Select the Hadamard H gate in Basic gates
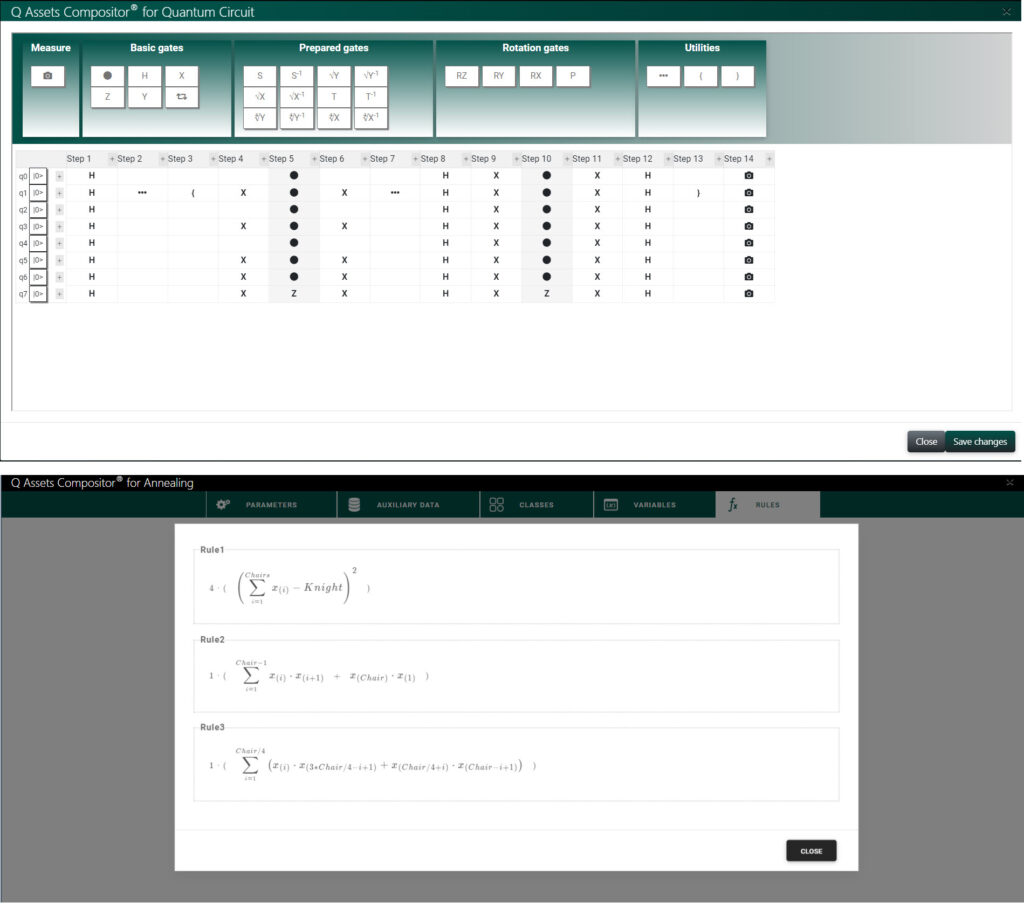1024x923 pixels. pyautogui.click(x=144, y=76)
